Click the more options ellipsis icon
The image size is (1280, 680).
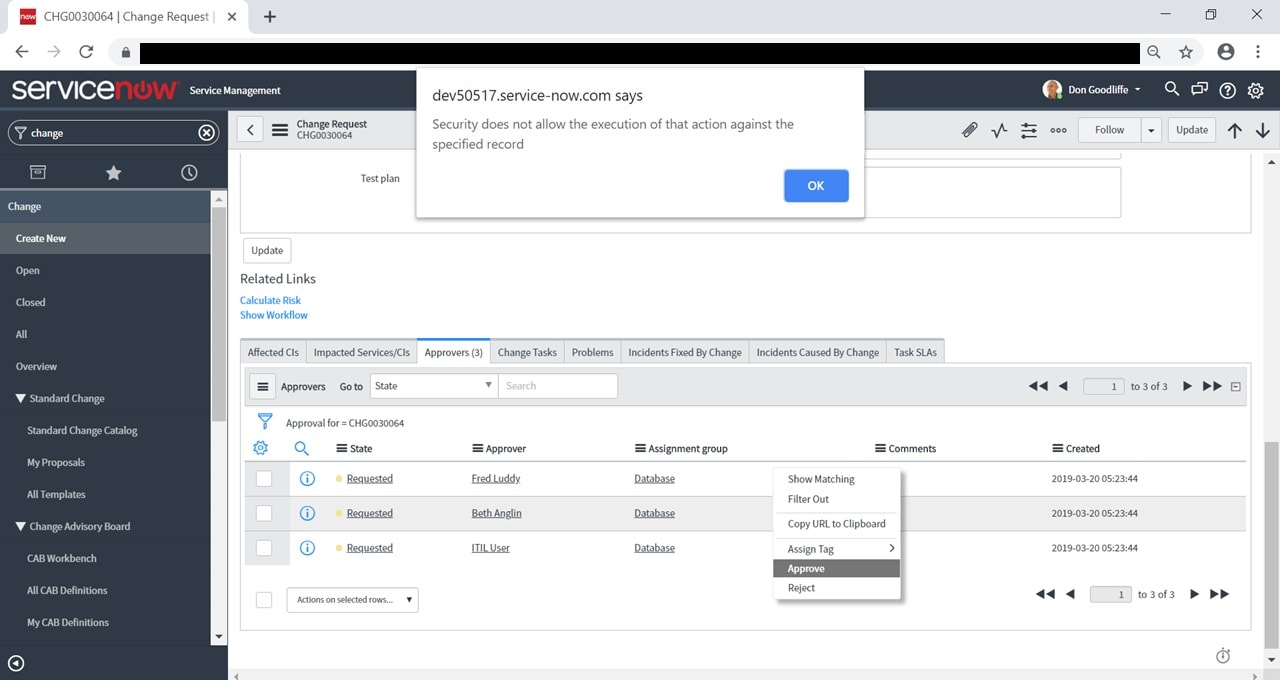(x=1058, y=130)
